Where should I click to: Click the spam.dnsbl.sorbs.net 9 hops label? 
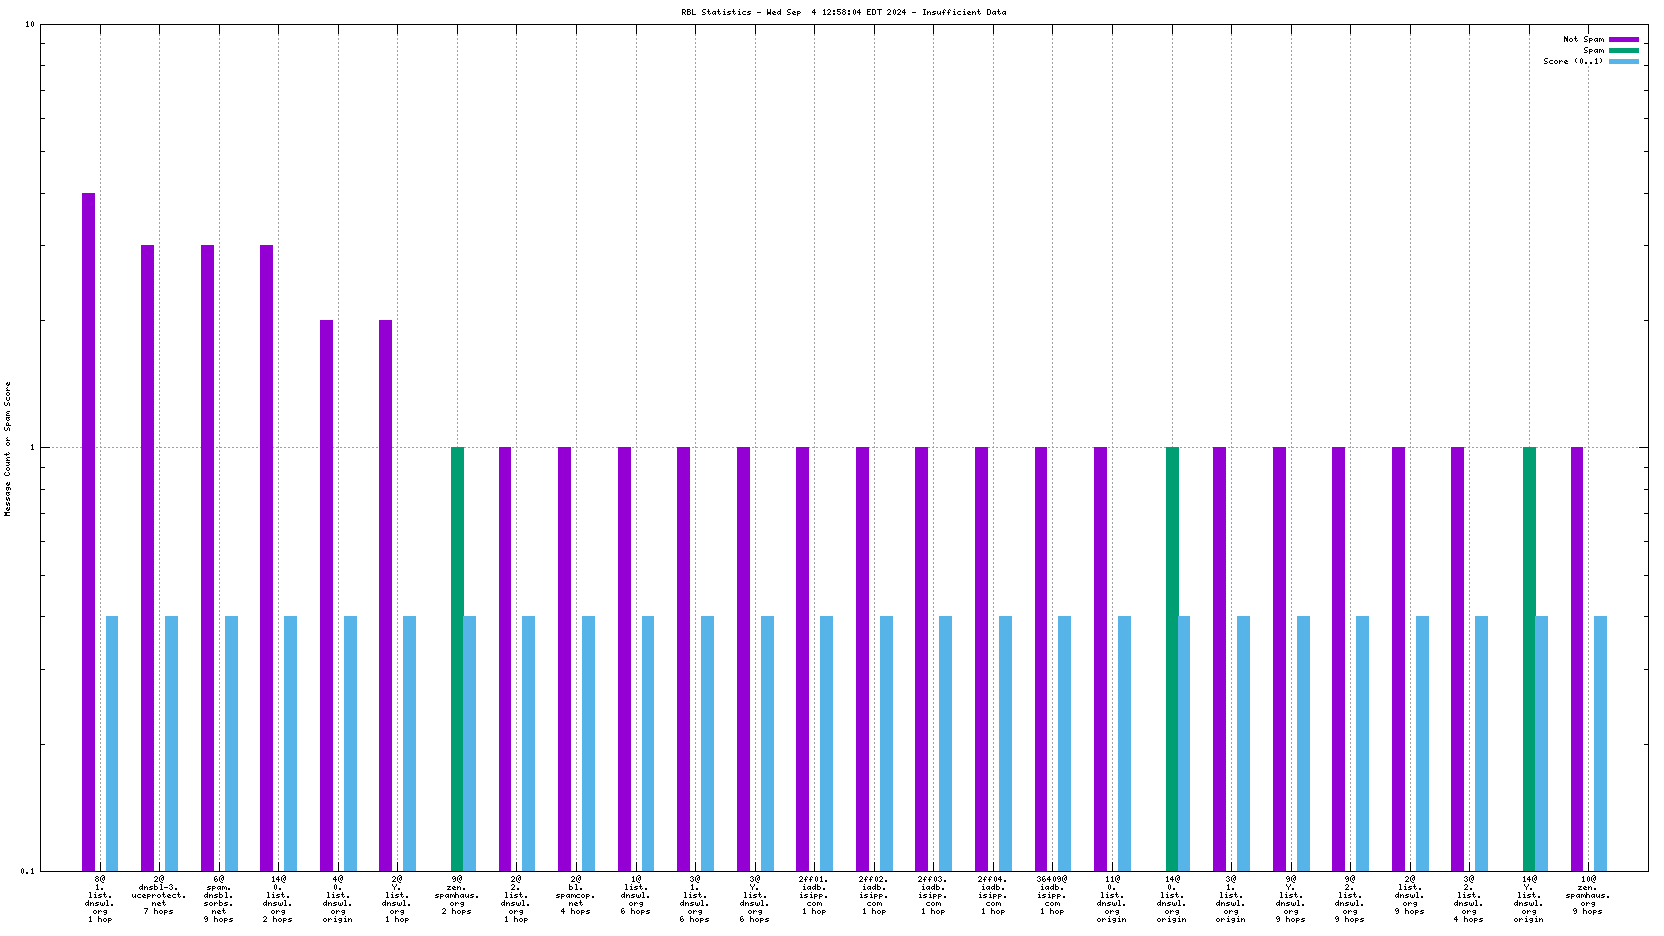tap(218, 899)
